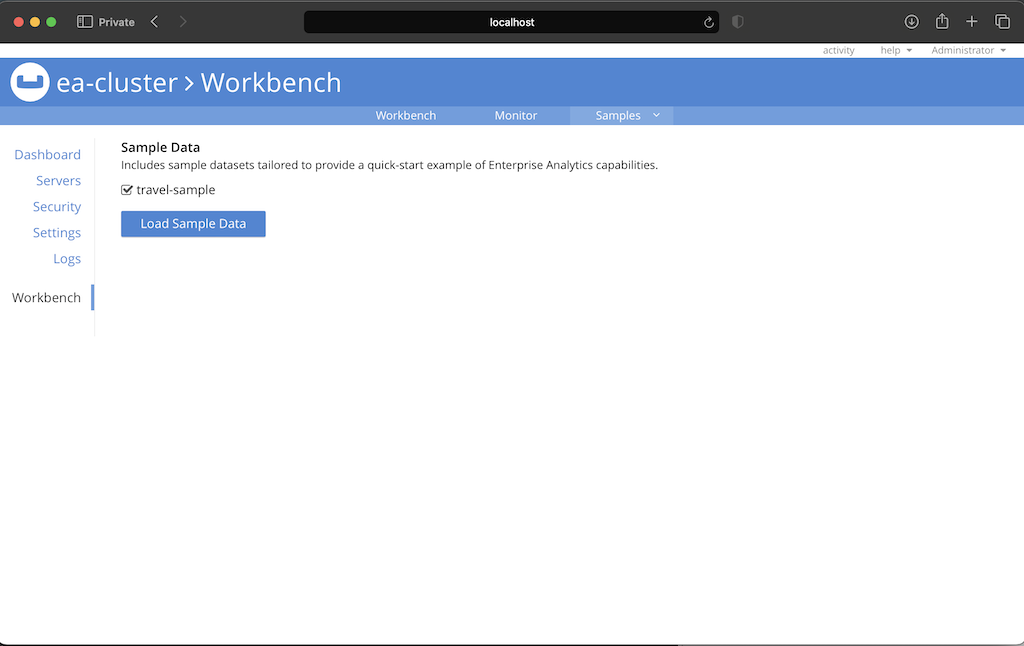Navigate to Dashboard in the sidebar
This screenshot has height=646, width=1024.
[x=47, y=155]
